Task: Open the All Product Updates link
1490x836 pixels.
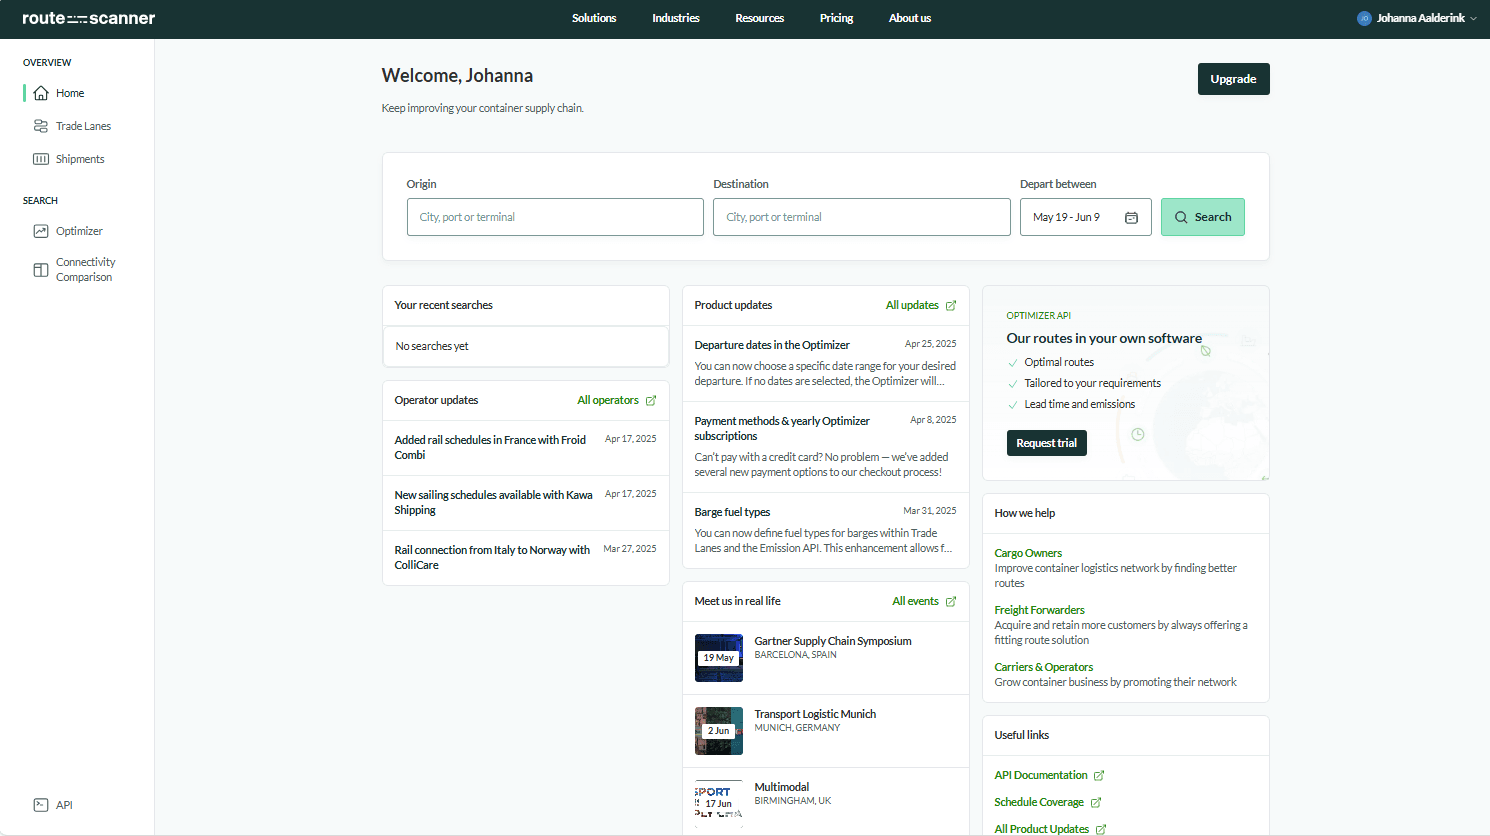Action: click(x=1041, y=829)
